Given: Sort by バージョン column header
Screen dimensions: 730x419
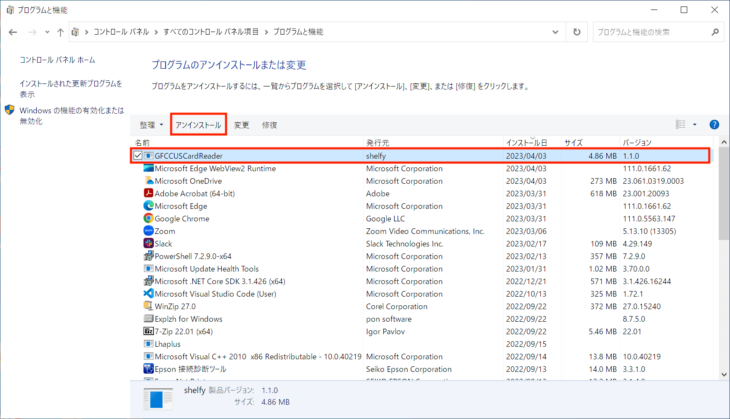Looking at the screenshot, I should [x=637, y=142].
